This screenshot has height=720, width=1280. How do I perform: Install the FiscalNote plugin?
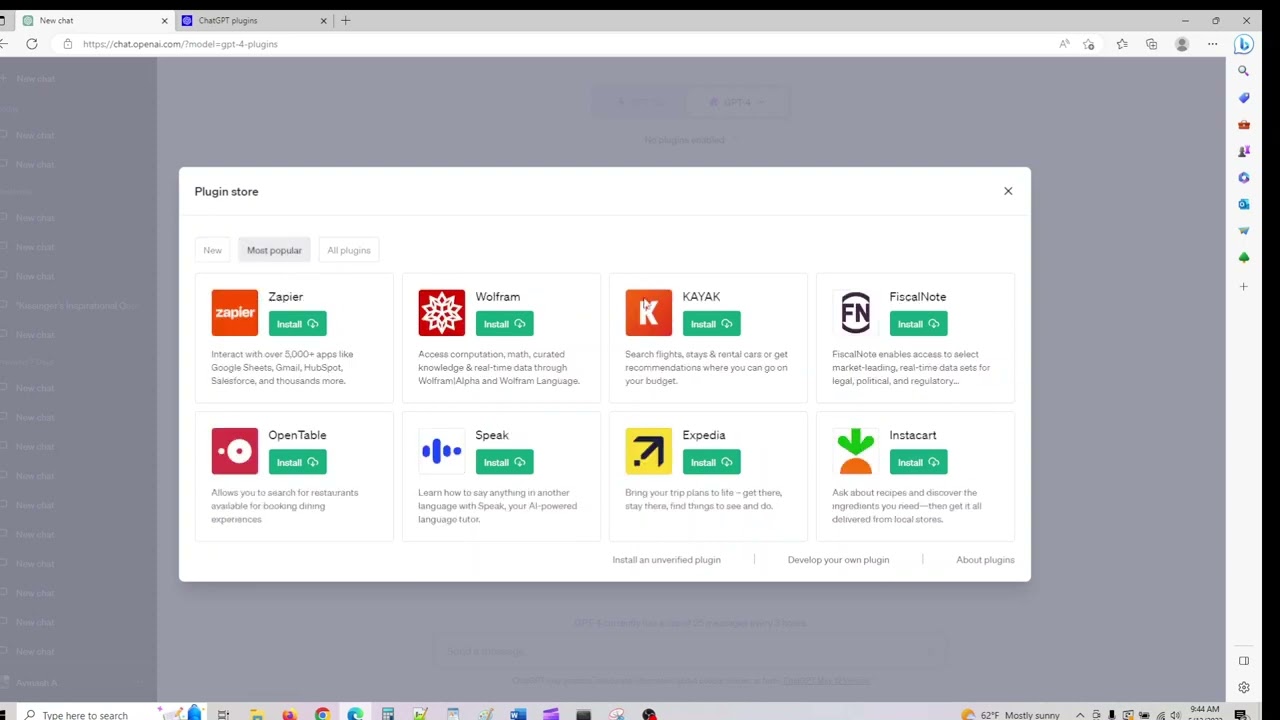tap(918, 324)
